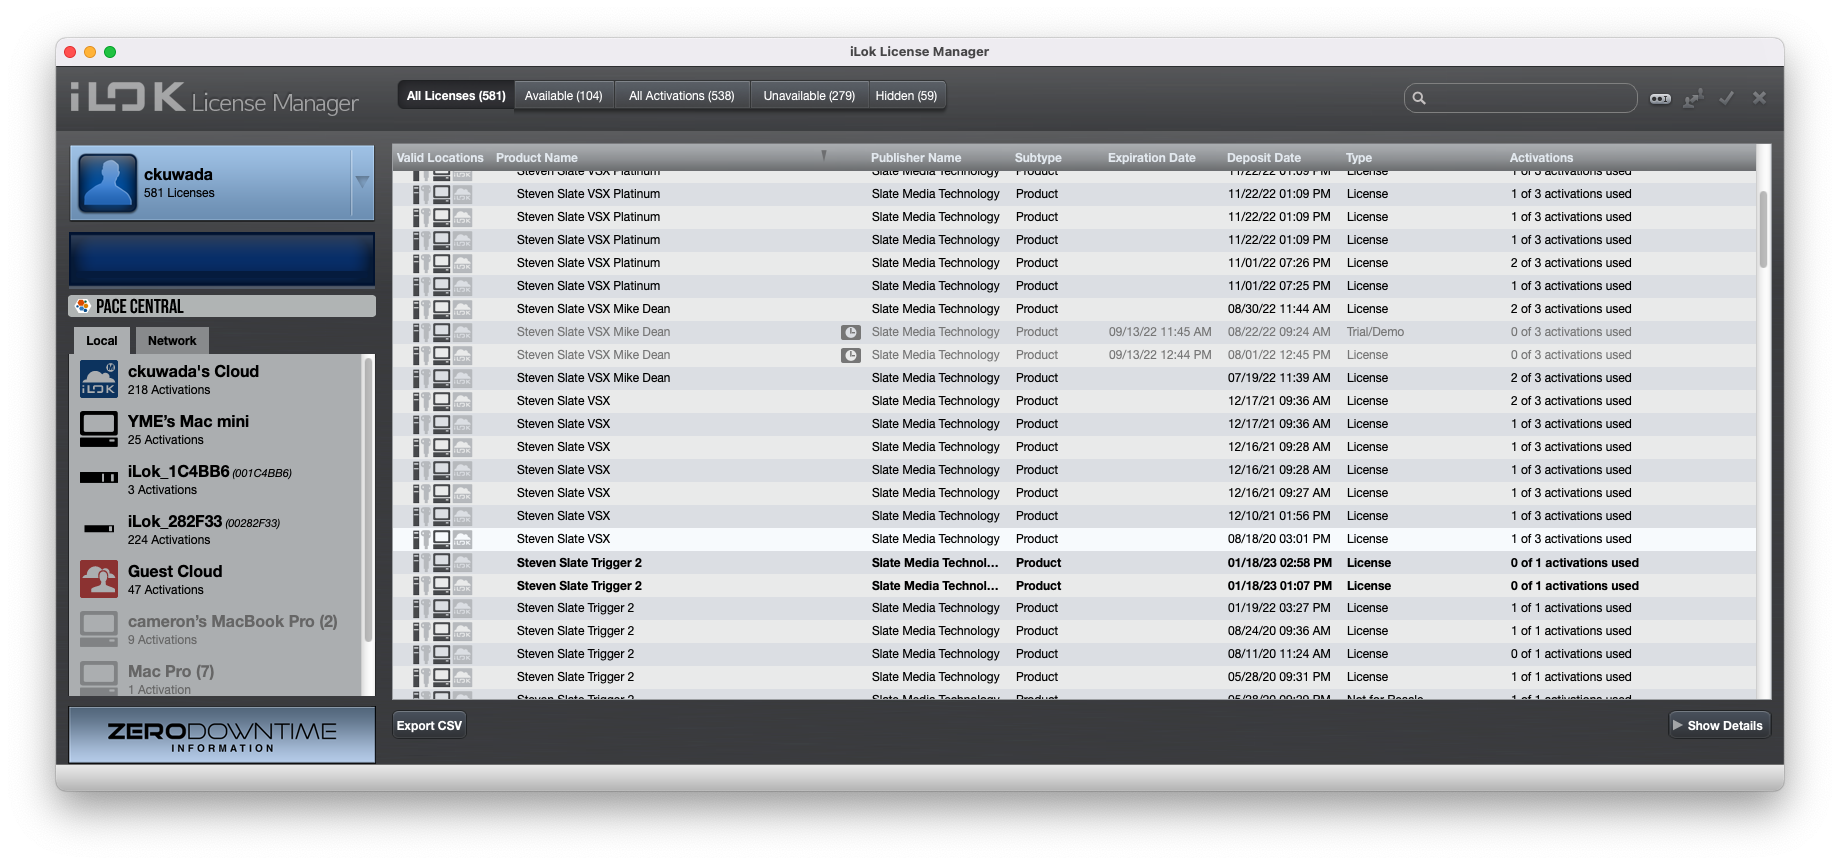The height and width of the screenshot is (865, 1840).
Task: Click location icons on the 11/01/22 07:26 PM row
Action: click(x=442, y=263)
